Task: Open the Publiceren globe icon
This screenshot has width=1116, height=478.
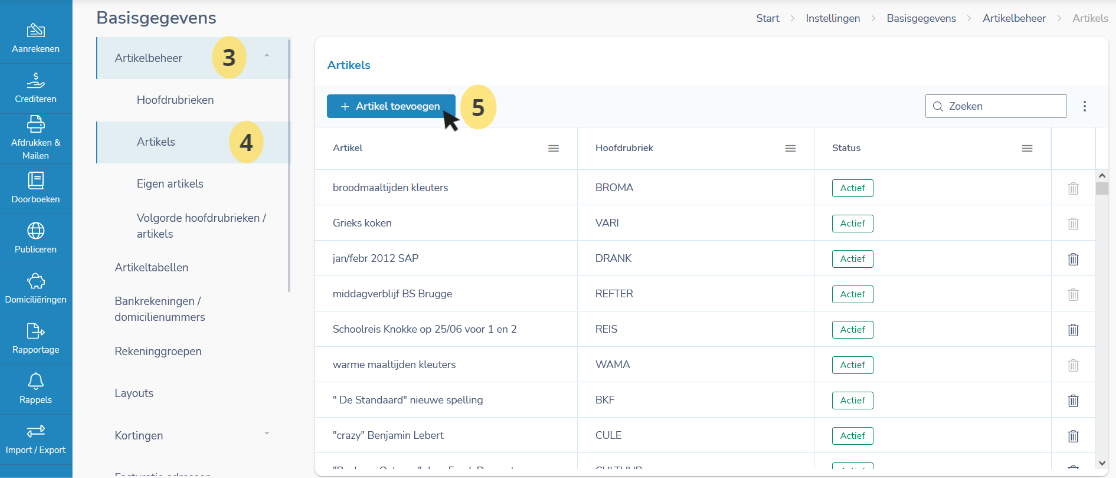Action: point(36,230)
